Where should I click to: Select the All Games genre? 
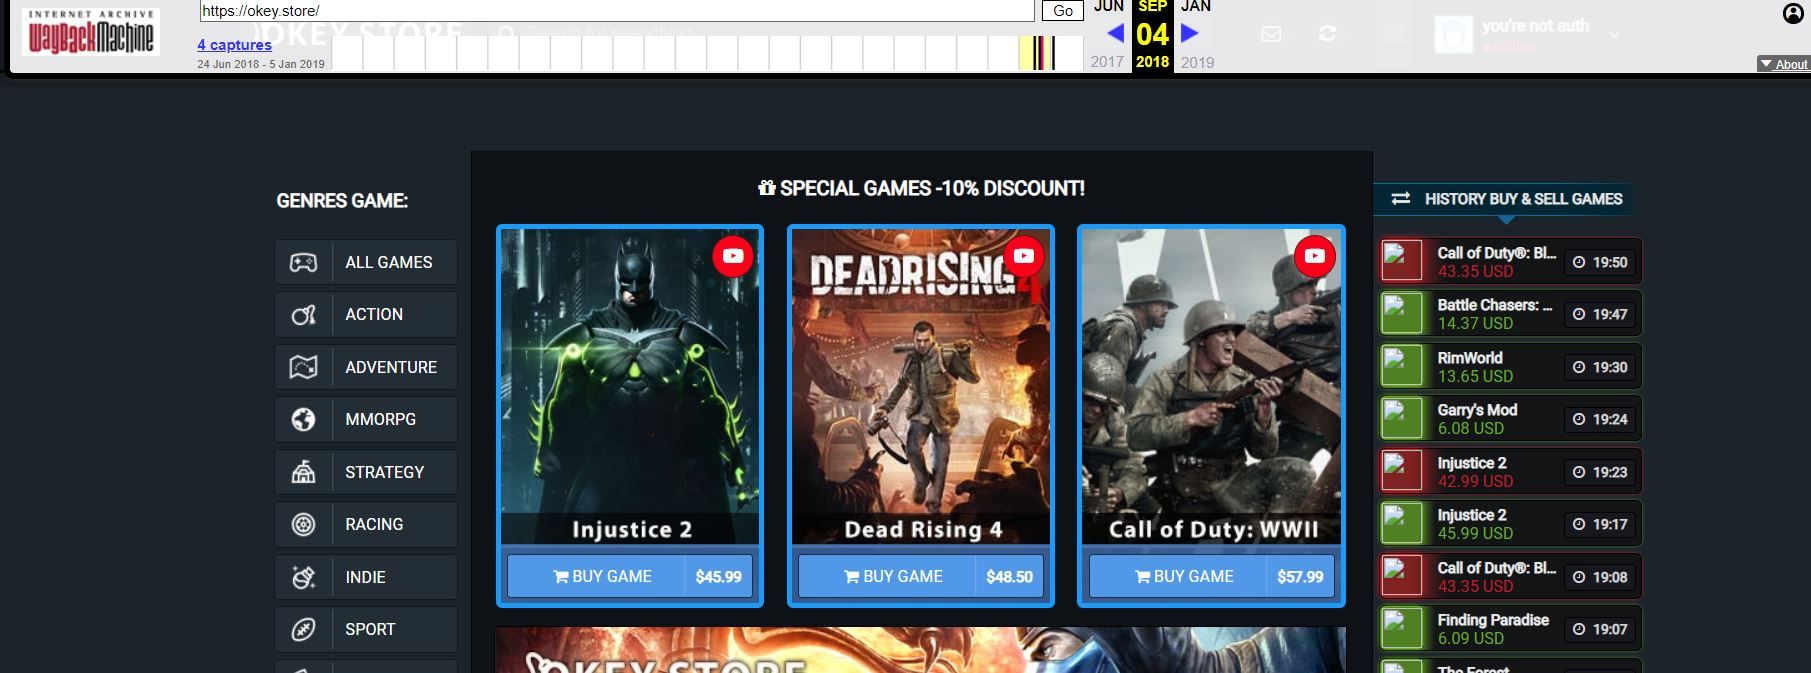[366, 262]
